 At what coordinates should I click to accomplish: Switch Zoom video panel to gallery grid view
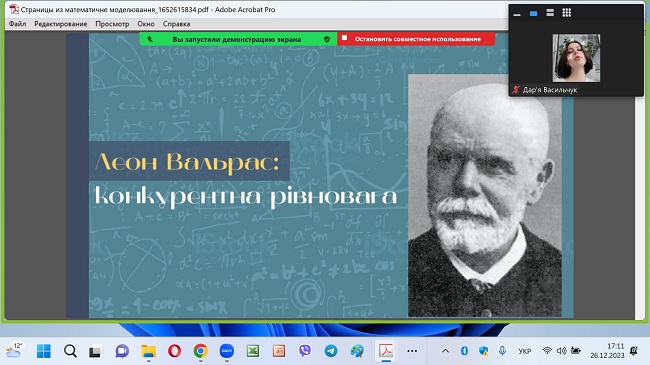[567, 13]
